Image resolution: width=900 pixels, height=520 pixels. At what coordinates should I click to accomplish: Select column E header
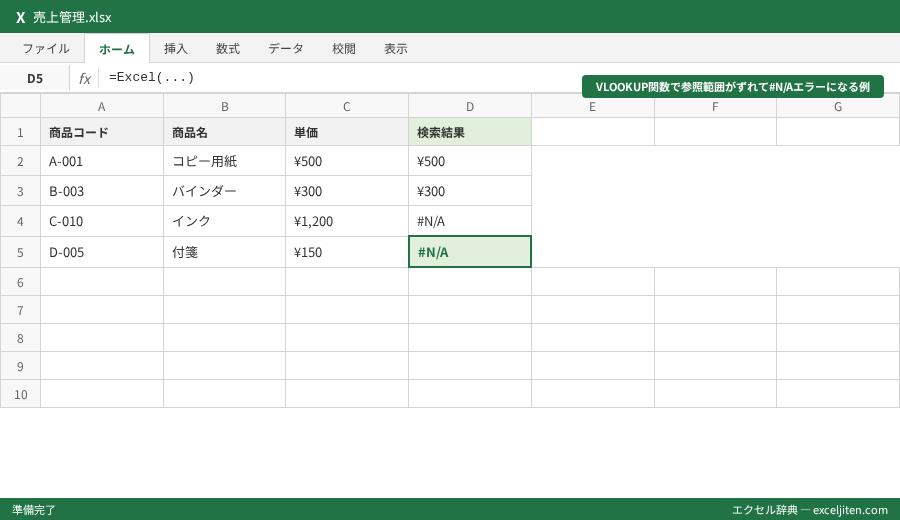pos(593,106)
